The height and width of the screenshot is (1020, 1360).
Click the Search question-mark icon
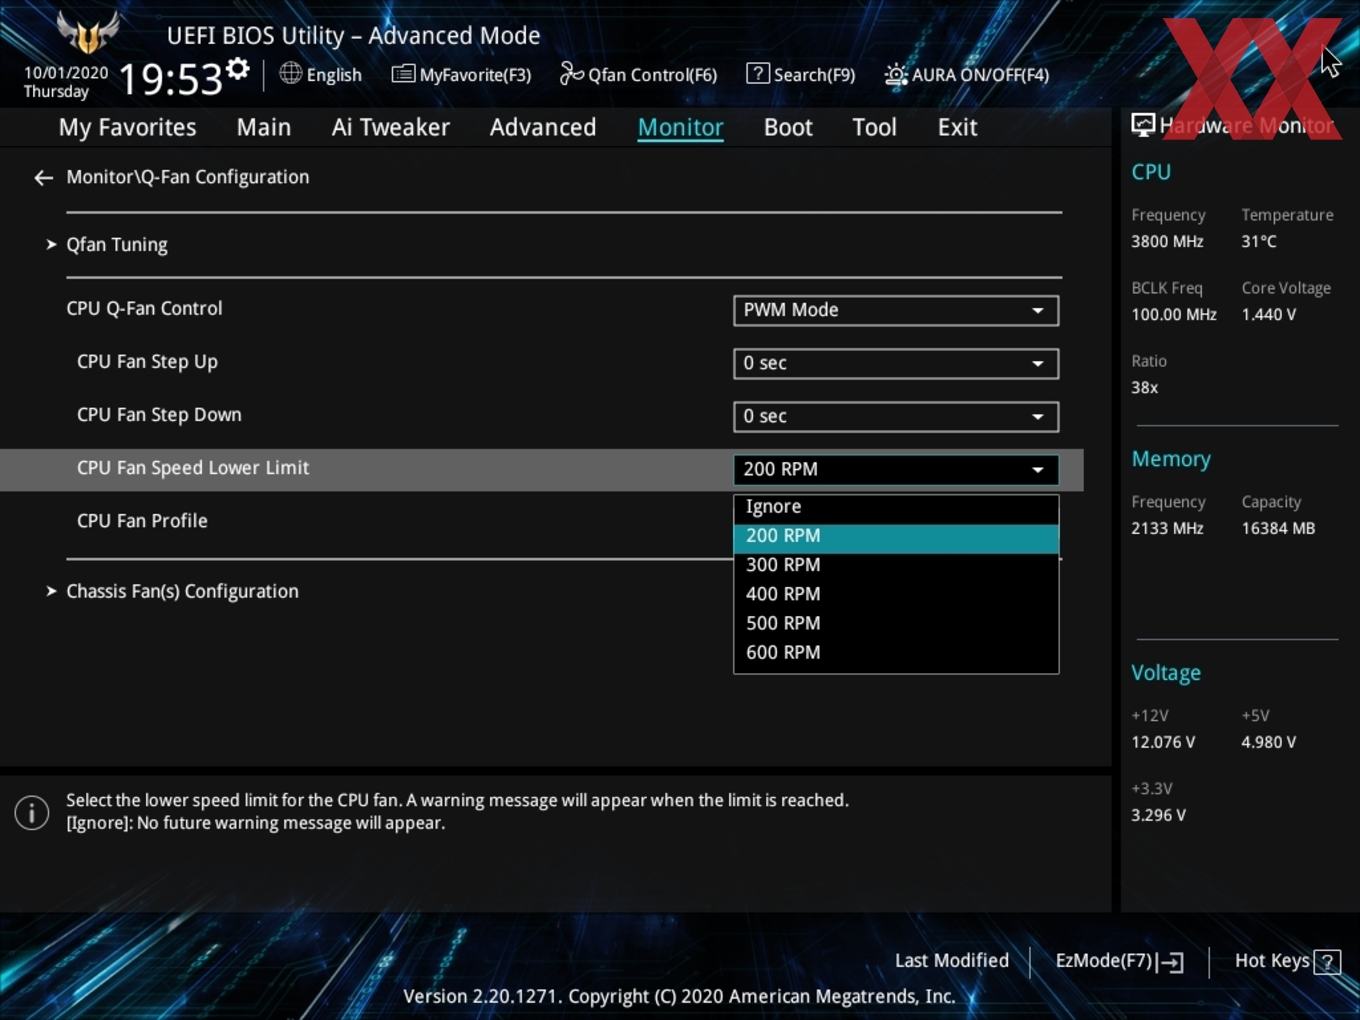758,73
